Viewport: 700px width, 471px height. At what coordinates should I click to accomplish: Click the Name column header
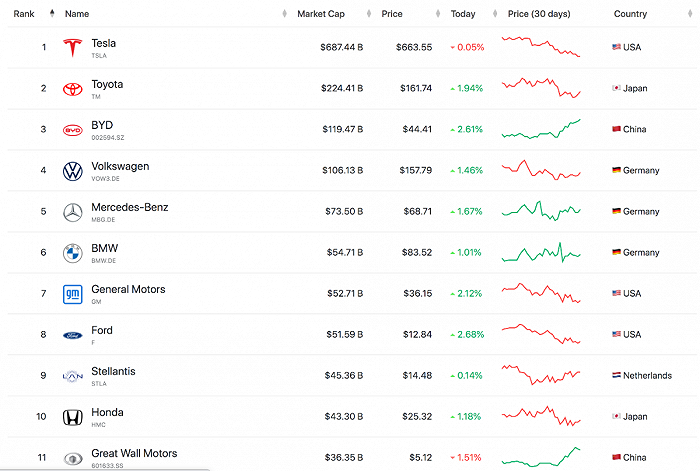pos(77,14)
